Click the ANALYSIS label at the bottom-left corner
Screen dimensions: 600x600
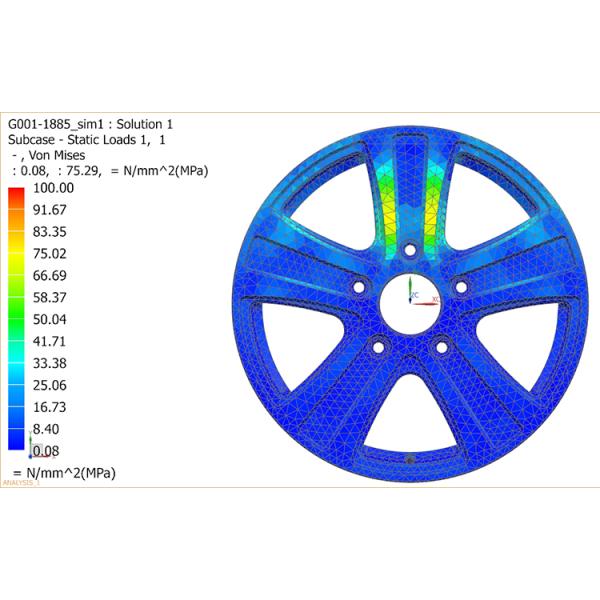20,483
